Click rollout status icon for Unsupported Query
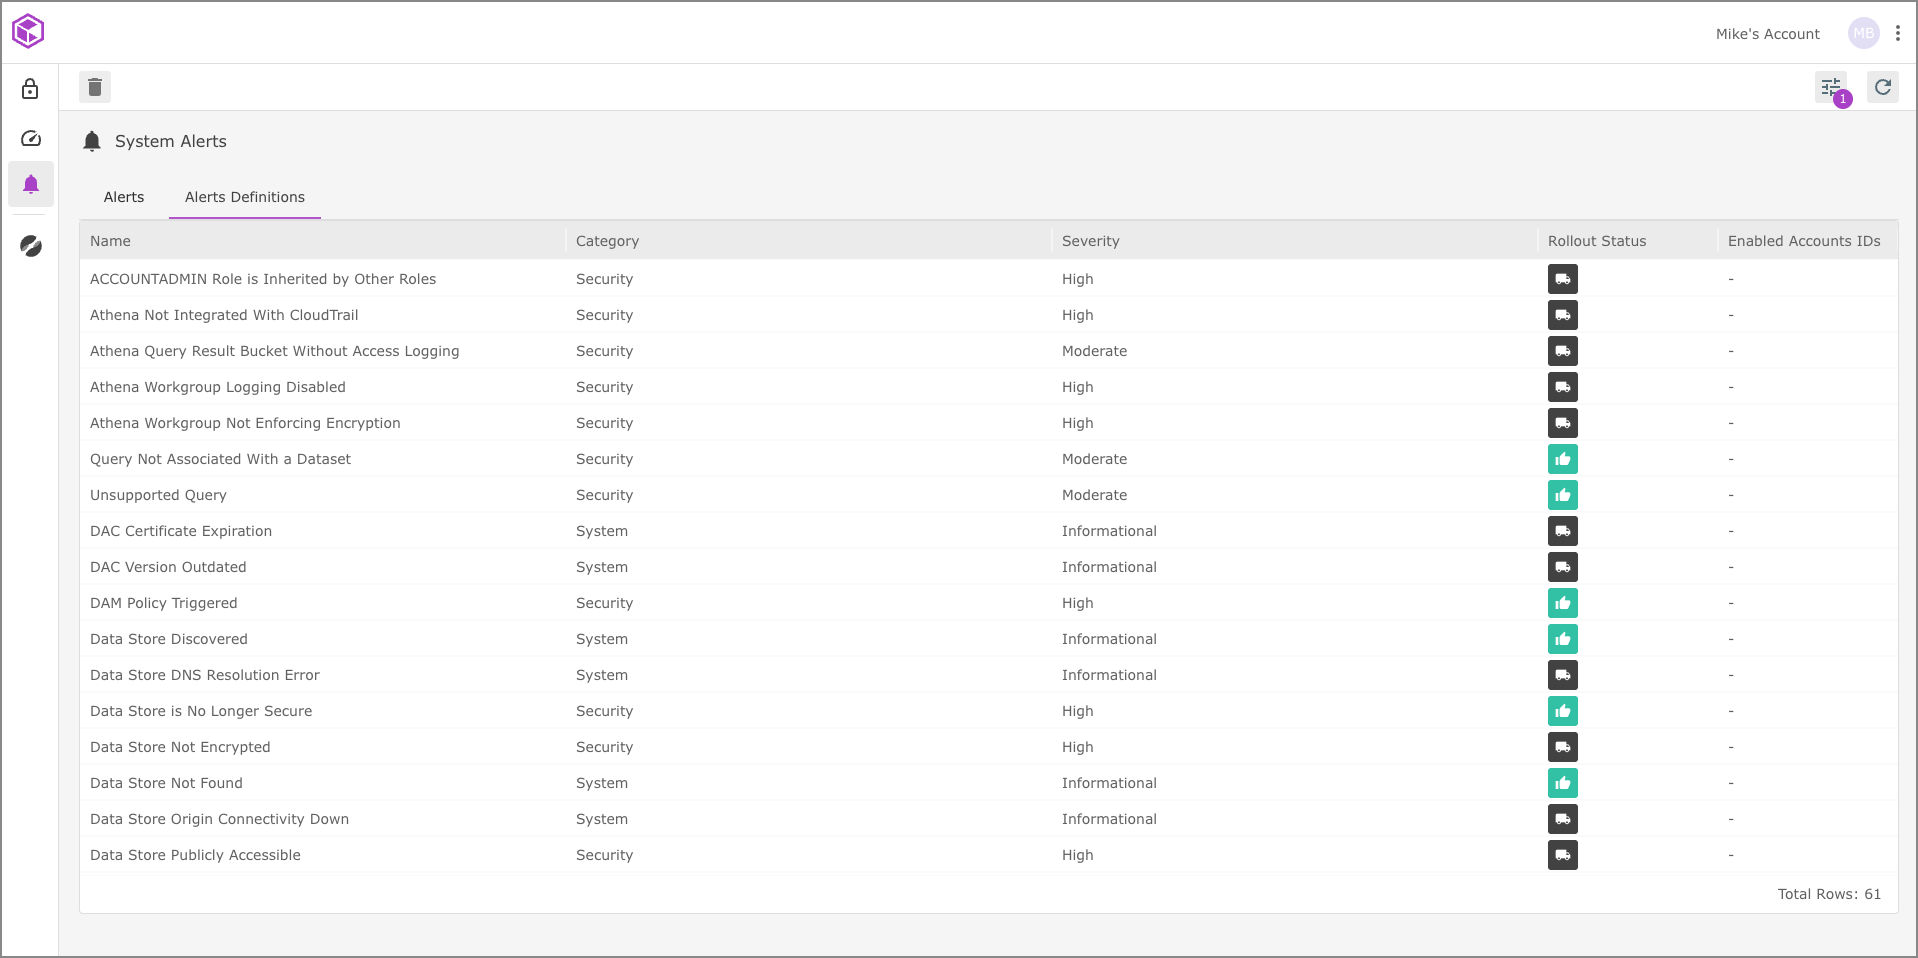Image resolution: width=1918 pixels, height=958 pixels. (x=1563, y=495)
